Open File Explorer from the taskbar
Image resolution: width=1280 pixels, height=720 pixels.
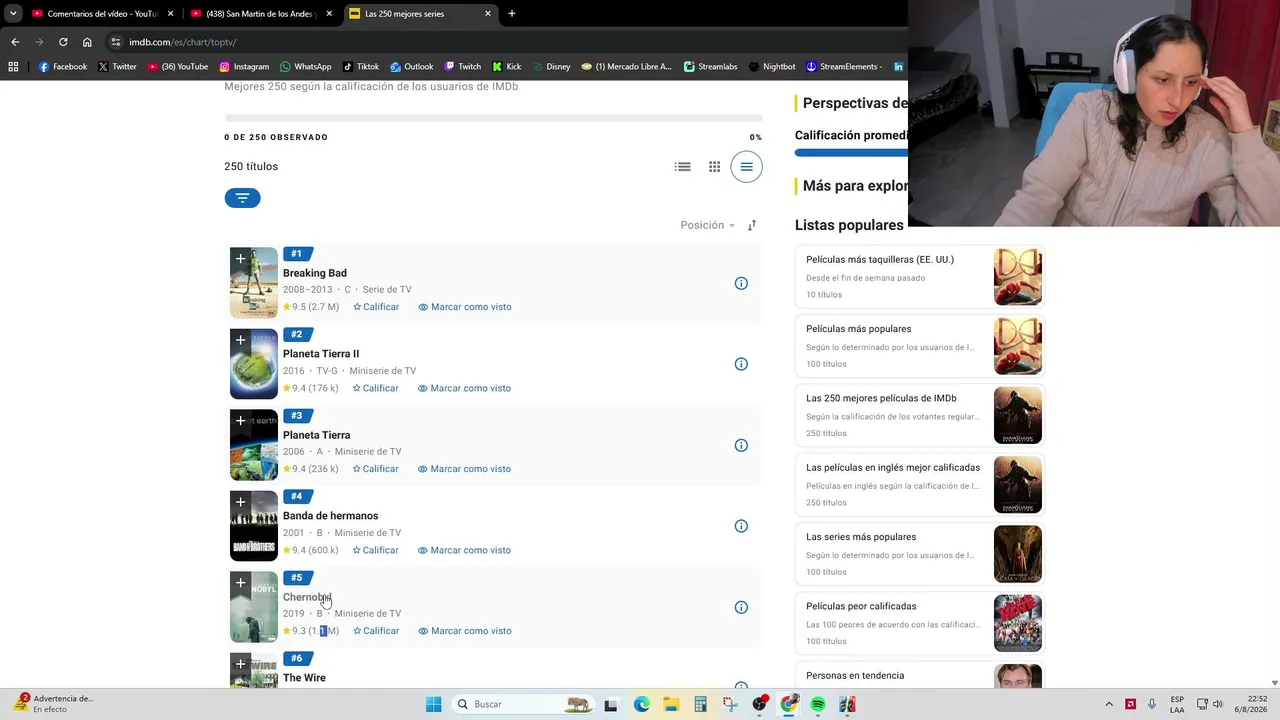point(670,704)
